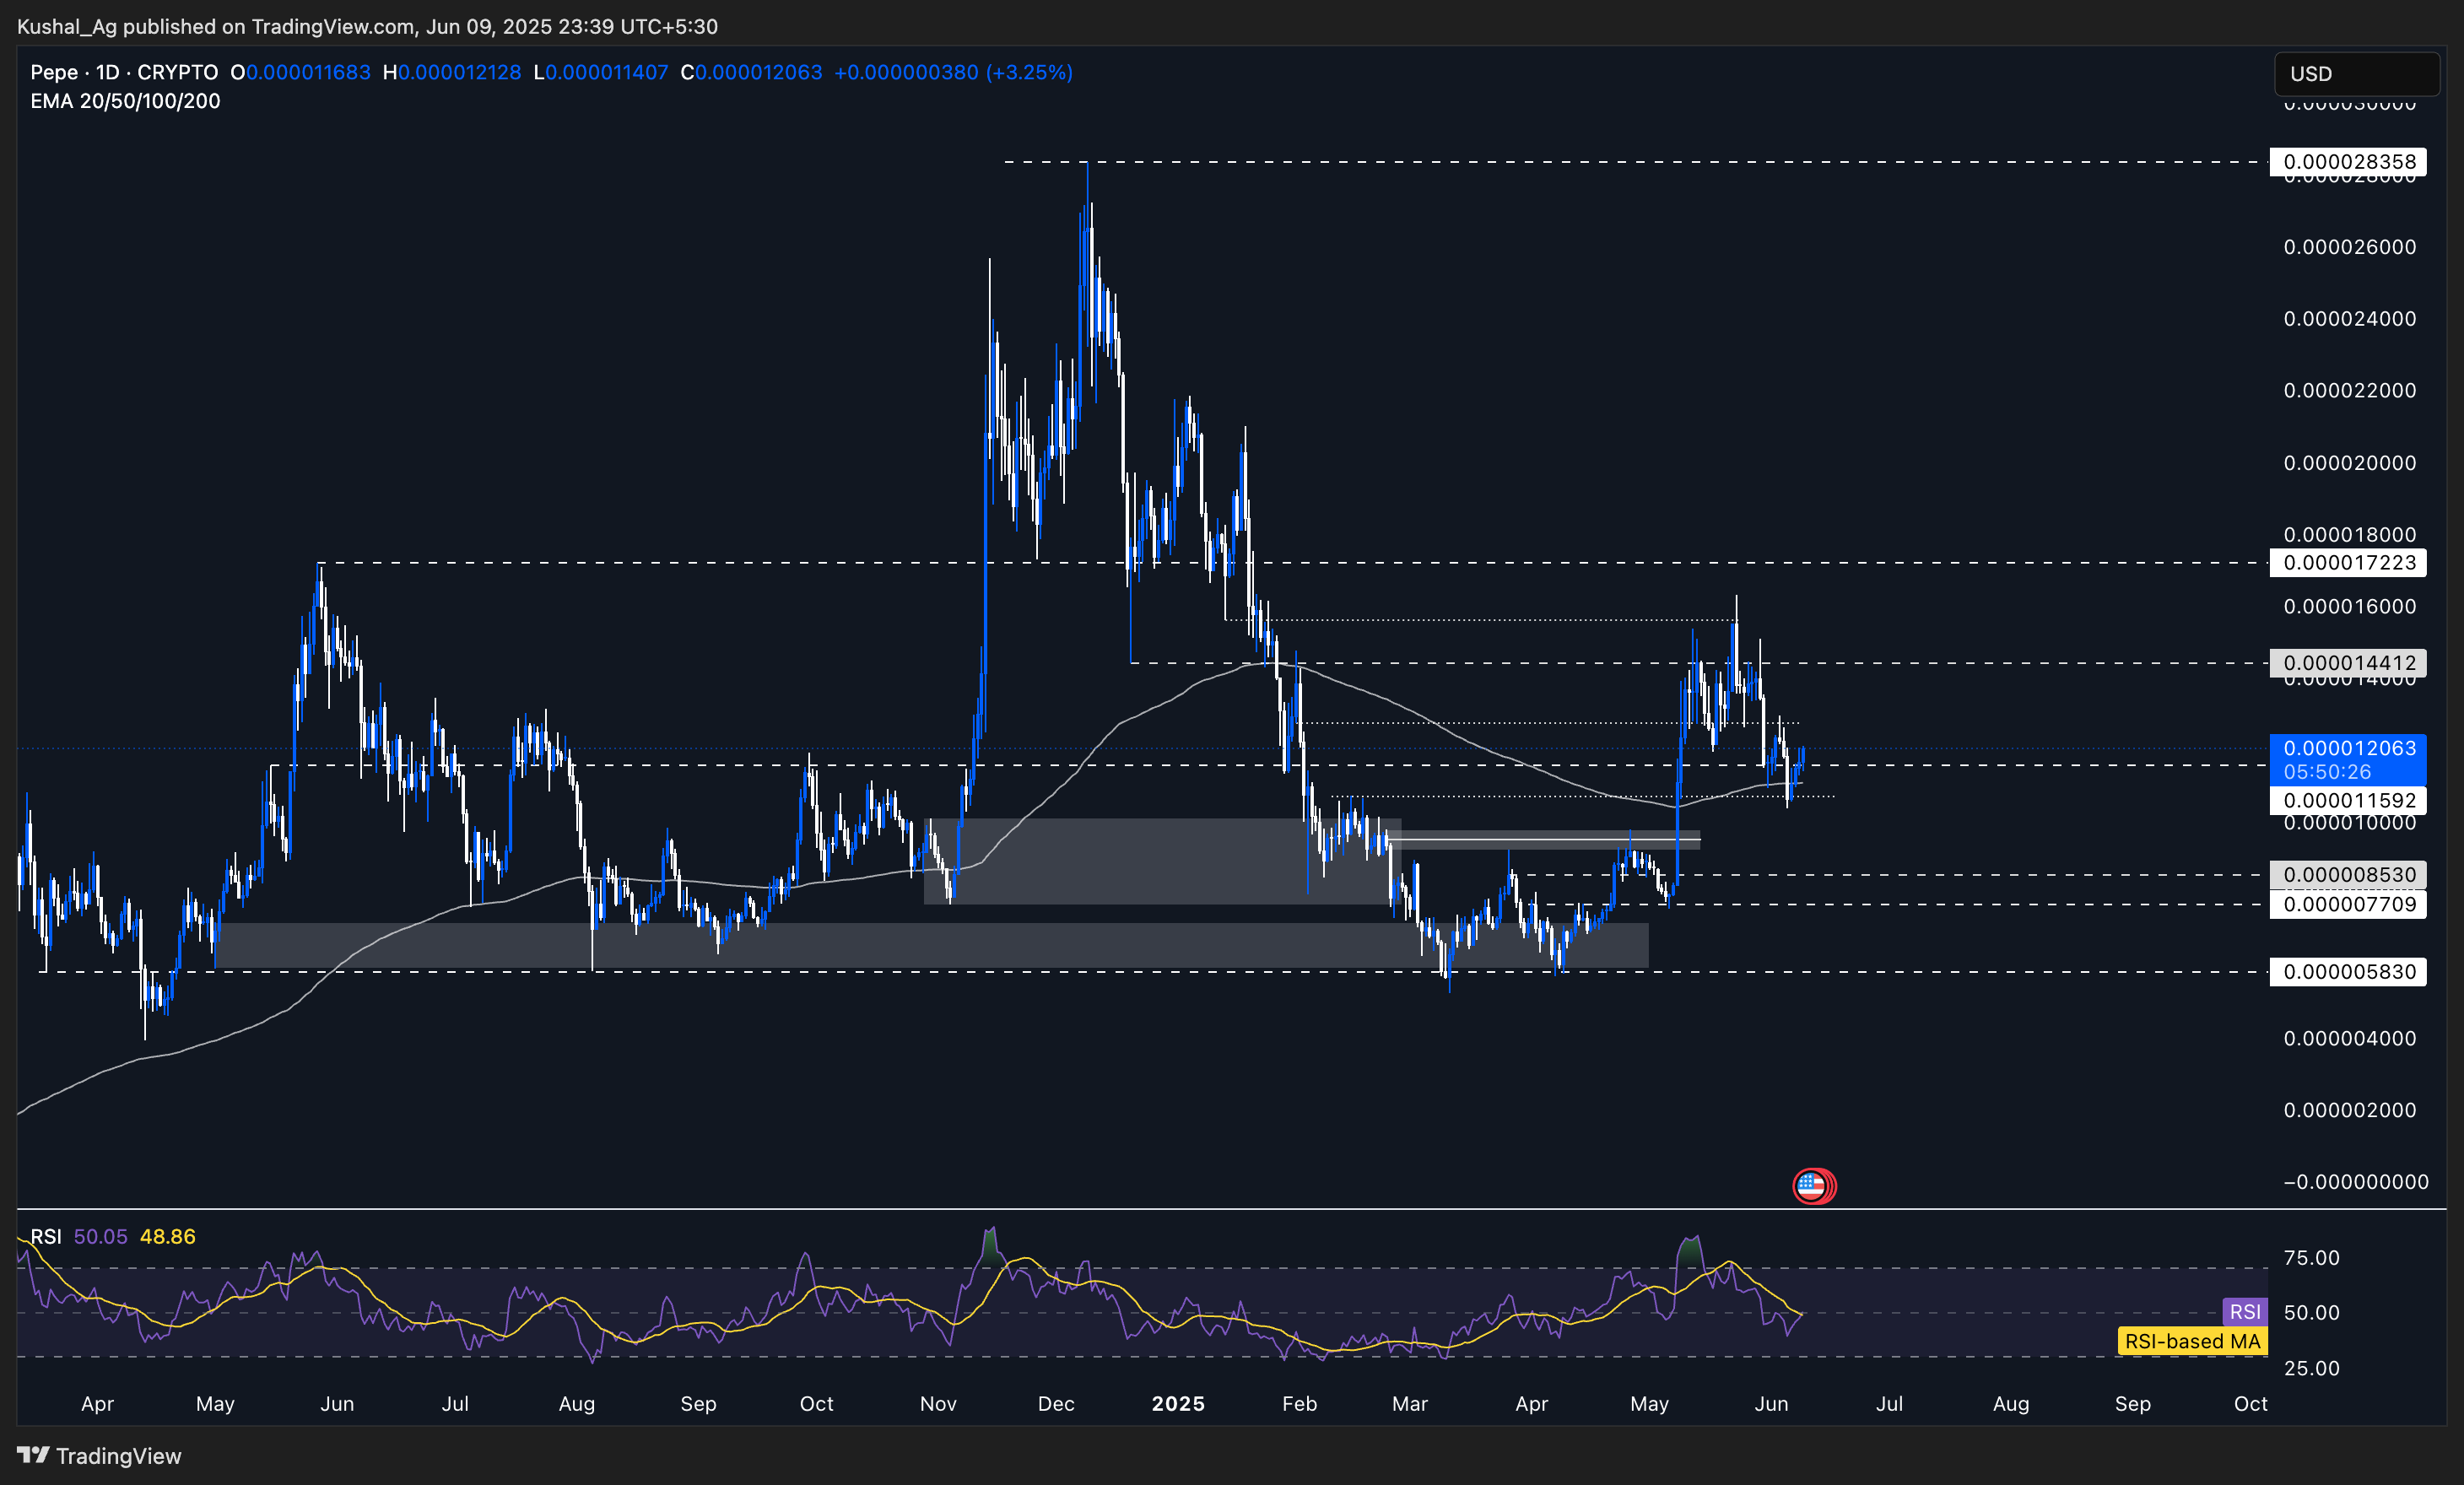The image size is (2464, 1485).
Task: Click the 0.000011592 price level label
Action: (2348, 800)
